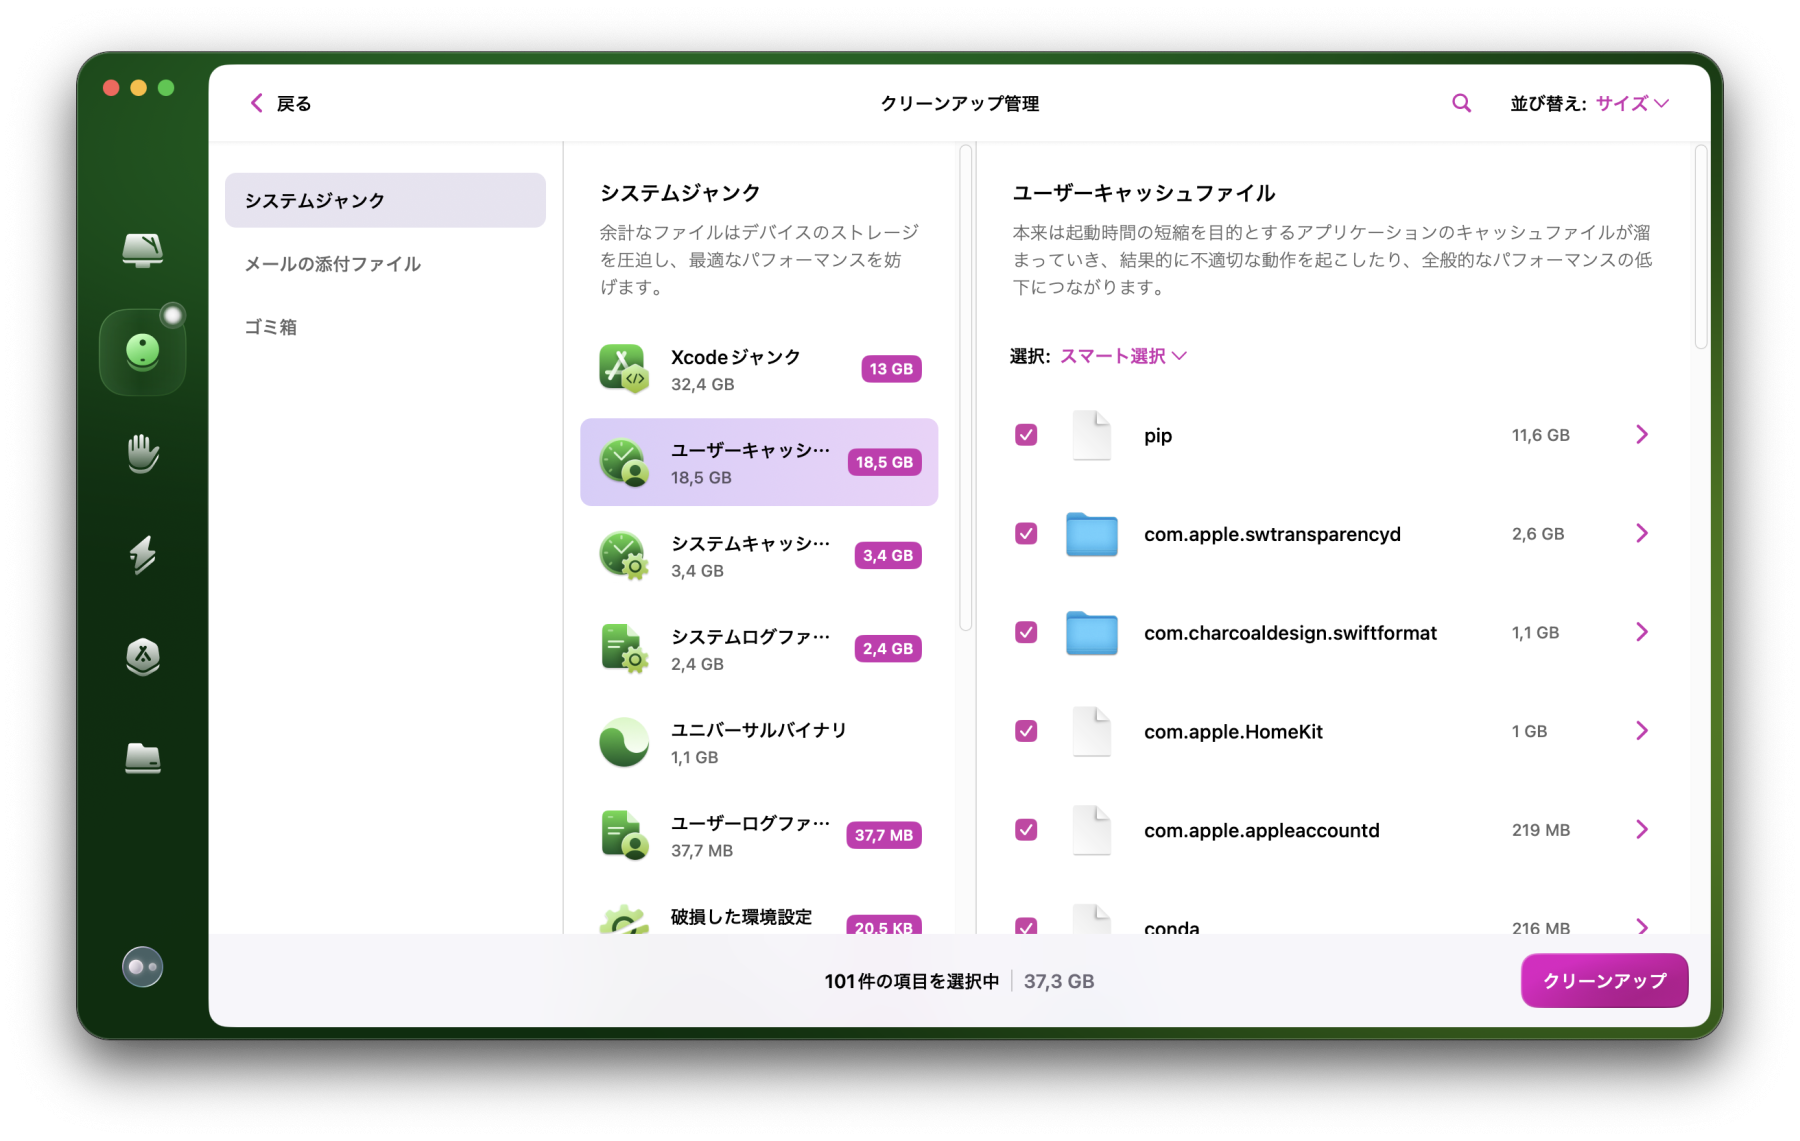Image resolution: width=1800 pixels, height=1141 pixels.
Task: Click the com.apple.appleaccountd file icon
Action: coord(1092,830)
